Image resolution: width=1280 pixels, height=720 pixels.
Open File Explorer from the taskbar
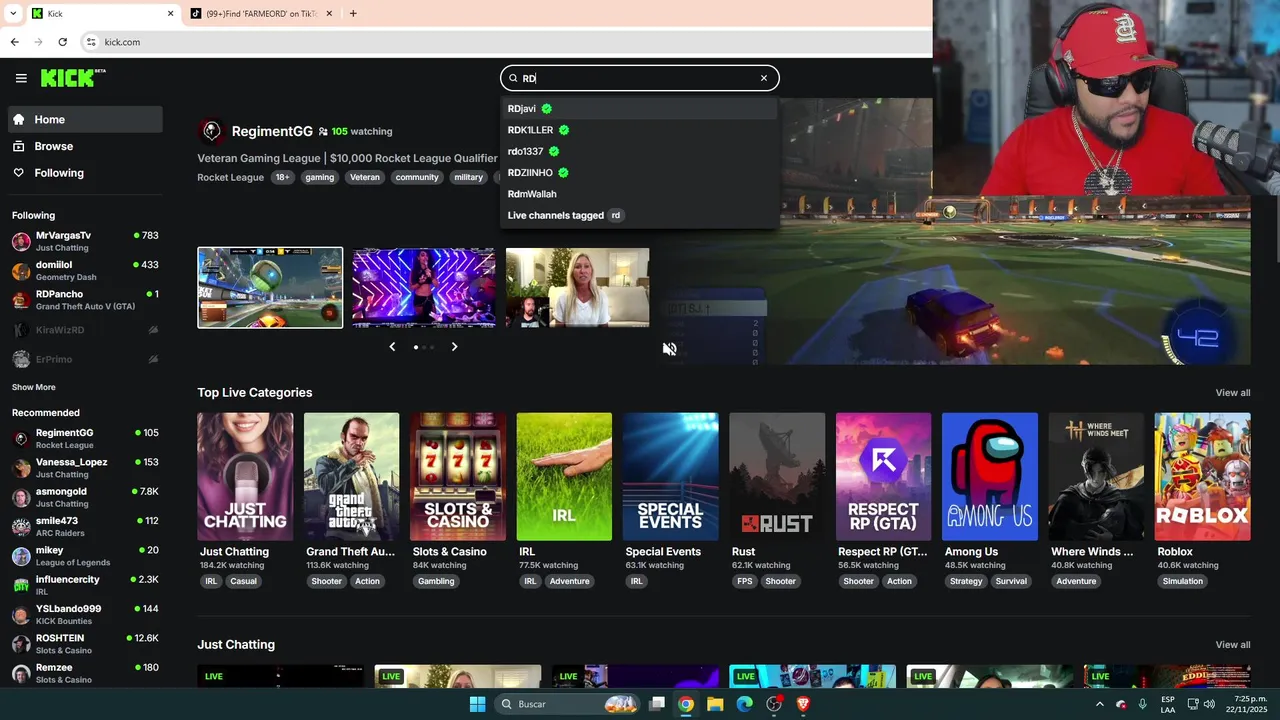click(715, 704)
